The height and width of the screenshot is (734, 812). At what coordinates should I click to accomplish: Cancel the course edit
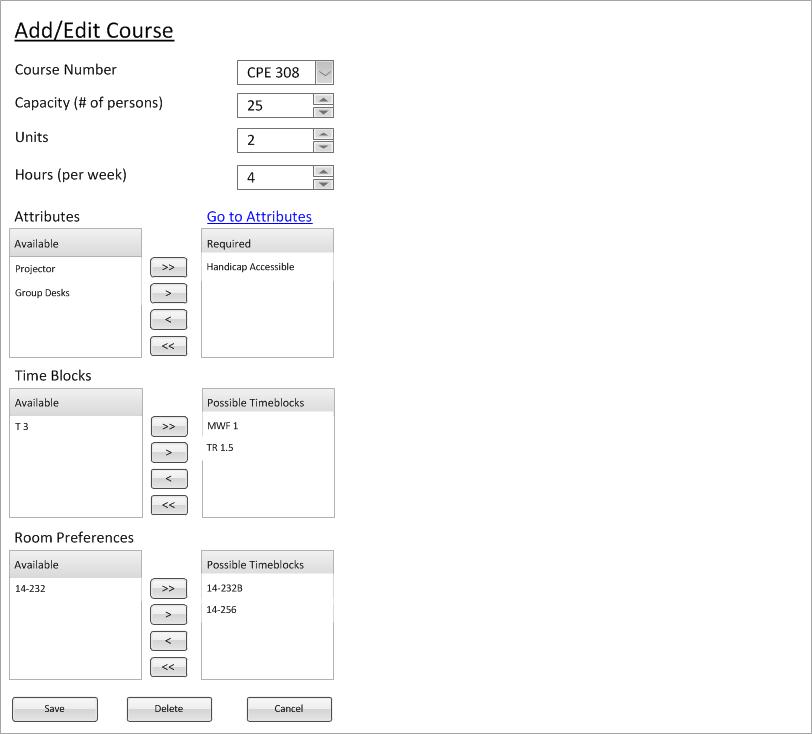click(x=289, y=709)
